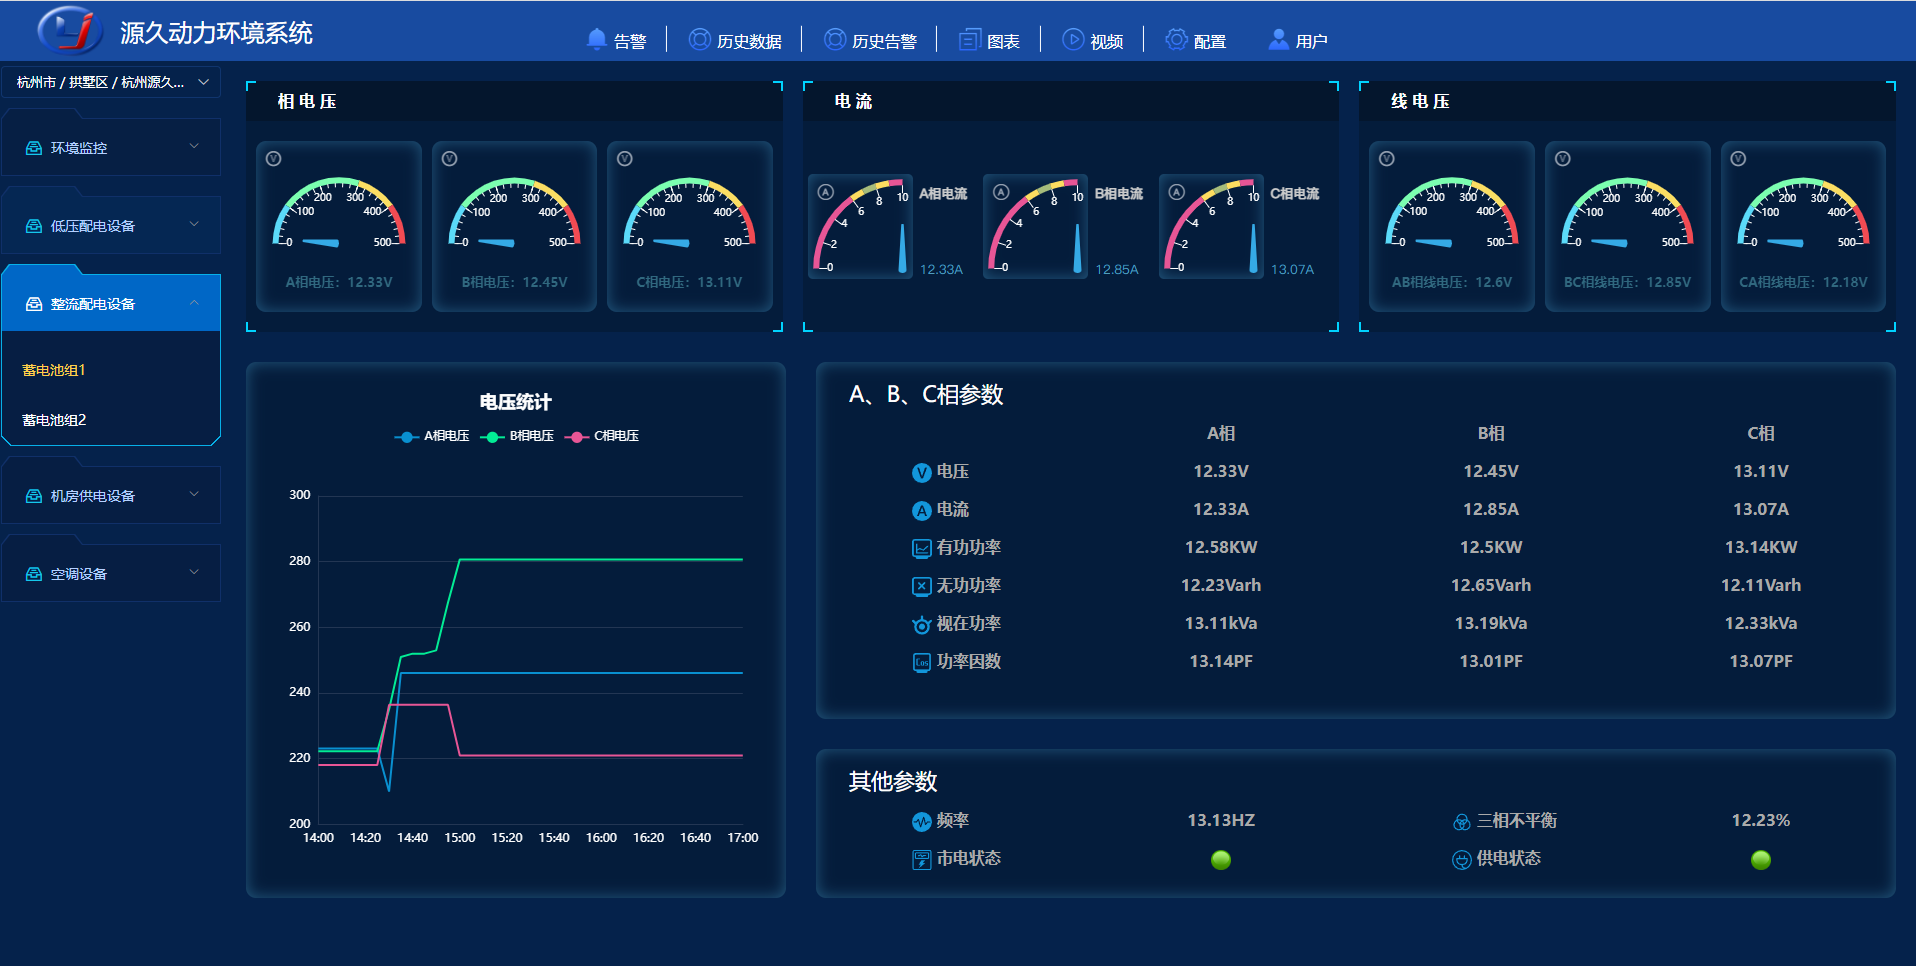Click the 市电状态 green status indicator

pos(1220,860)
